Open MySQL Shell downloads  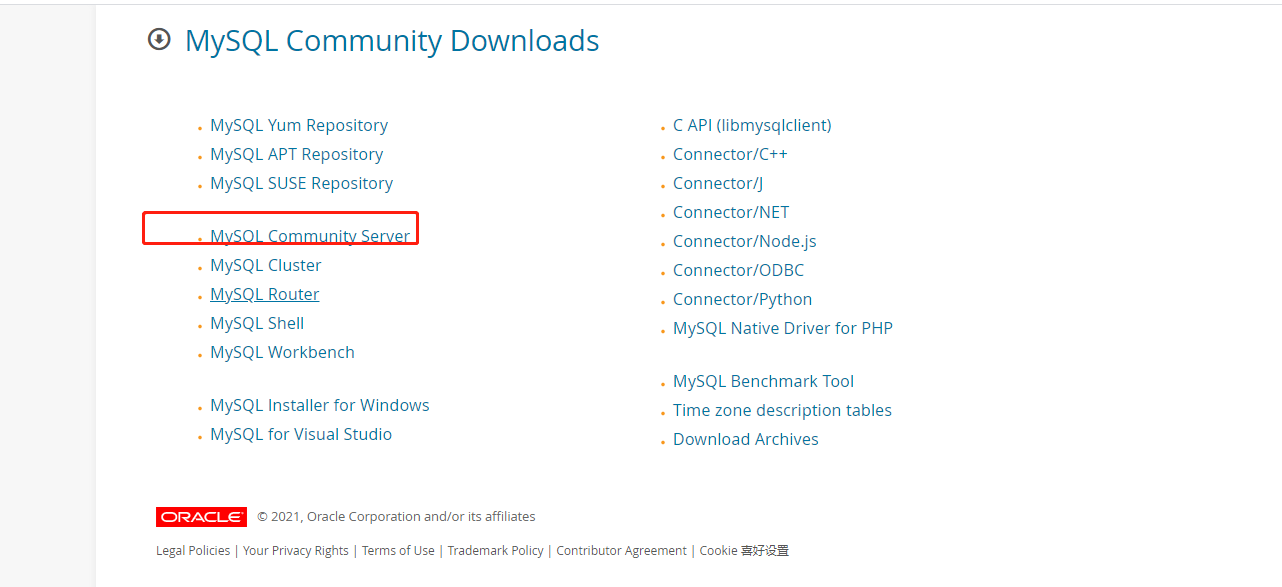[x=257, y=323]
